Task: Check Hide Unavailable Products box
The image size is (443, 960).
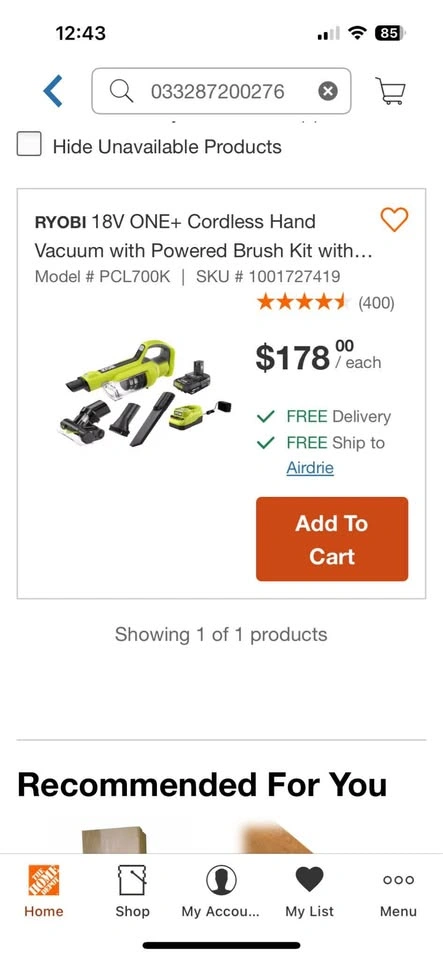Action: [29, 144]
